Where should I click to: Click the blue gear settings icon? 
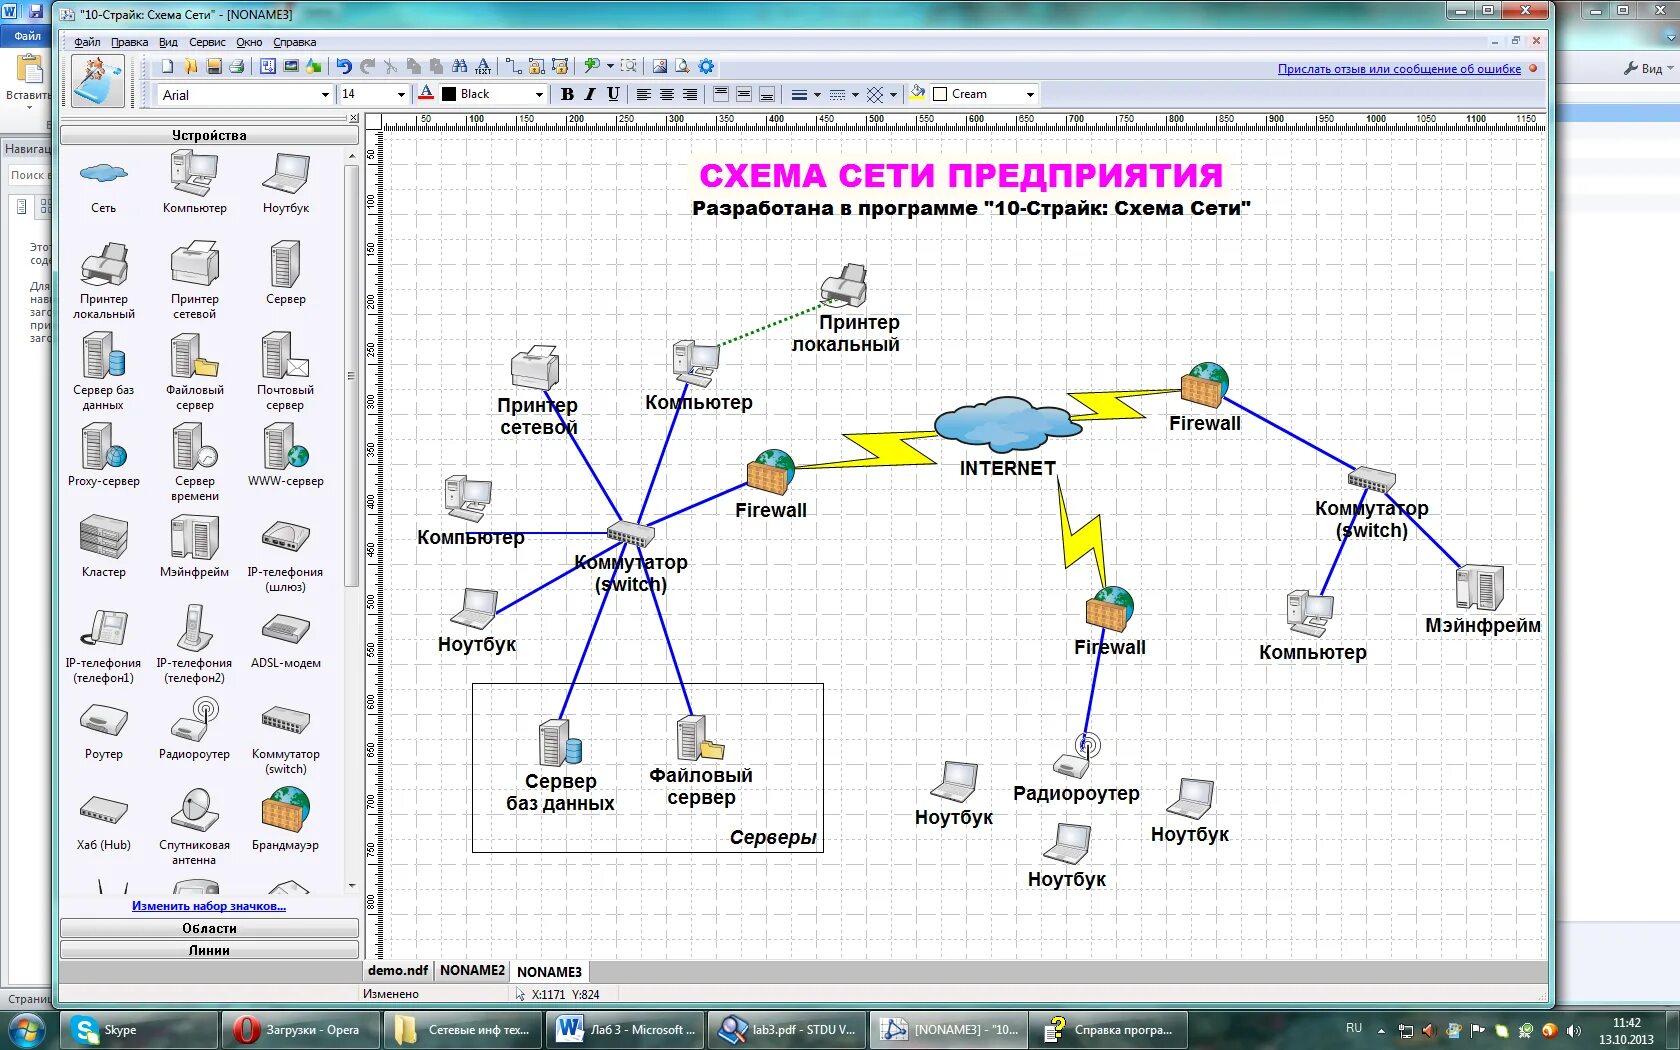707,66
